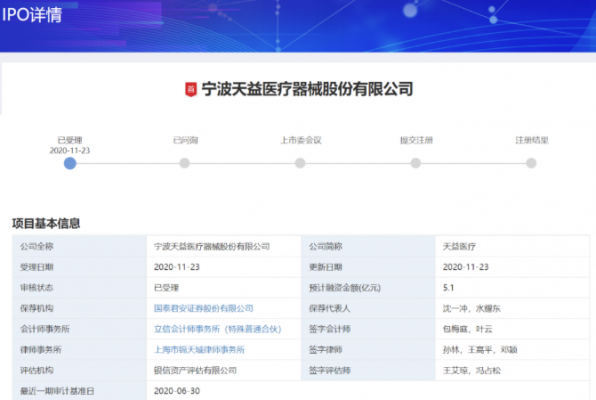Click the 保荐代表人 label cell
This screenshot has width=596, height=400.
tap(368, 308)
